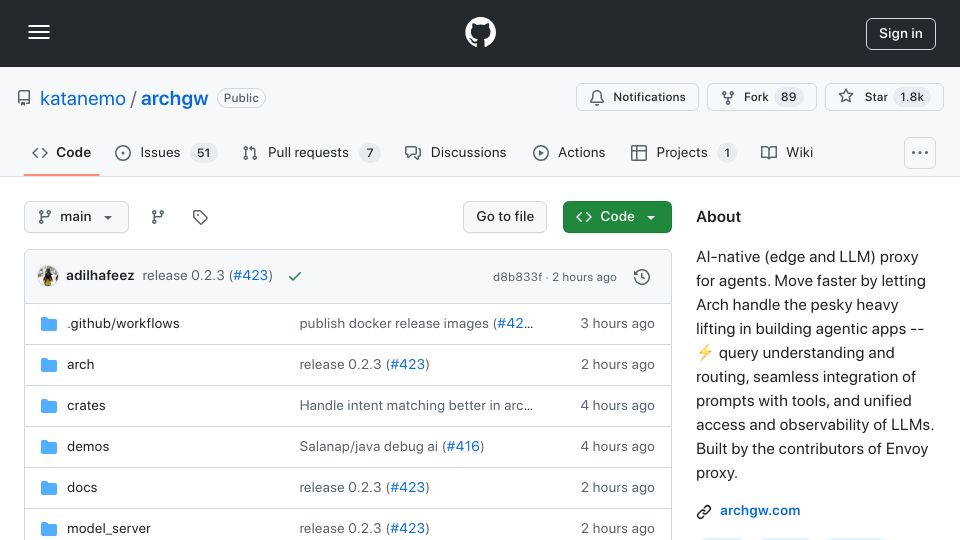This screenshot has height=540, width=960.
Task: View the green check status
Action: (294, 276)
